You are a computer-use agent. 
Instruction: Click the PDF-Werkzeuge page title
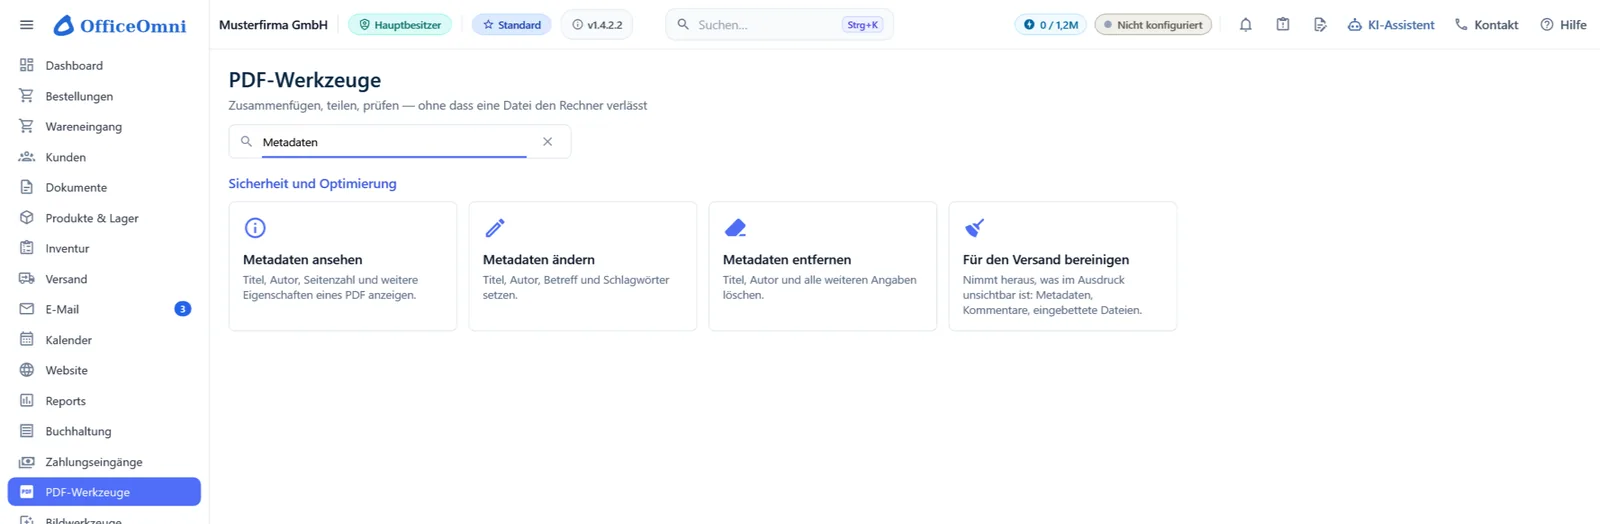click(305, 80)
